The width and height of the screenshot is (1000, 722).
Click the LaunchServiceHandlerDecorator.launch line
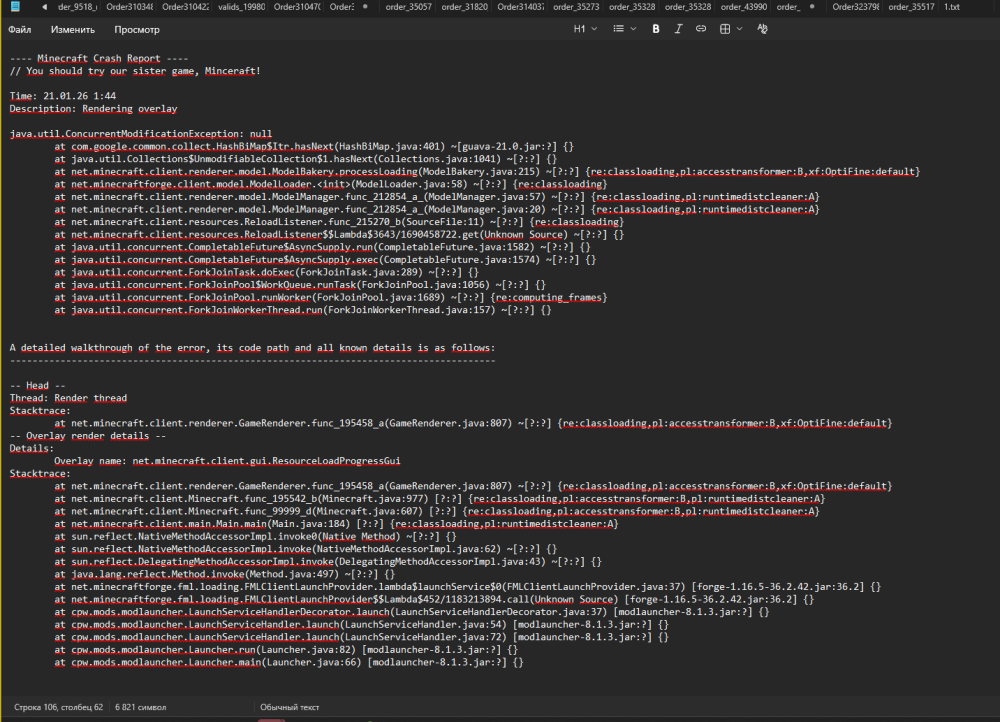pyautogui.click(x=411, y=612)
